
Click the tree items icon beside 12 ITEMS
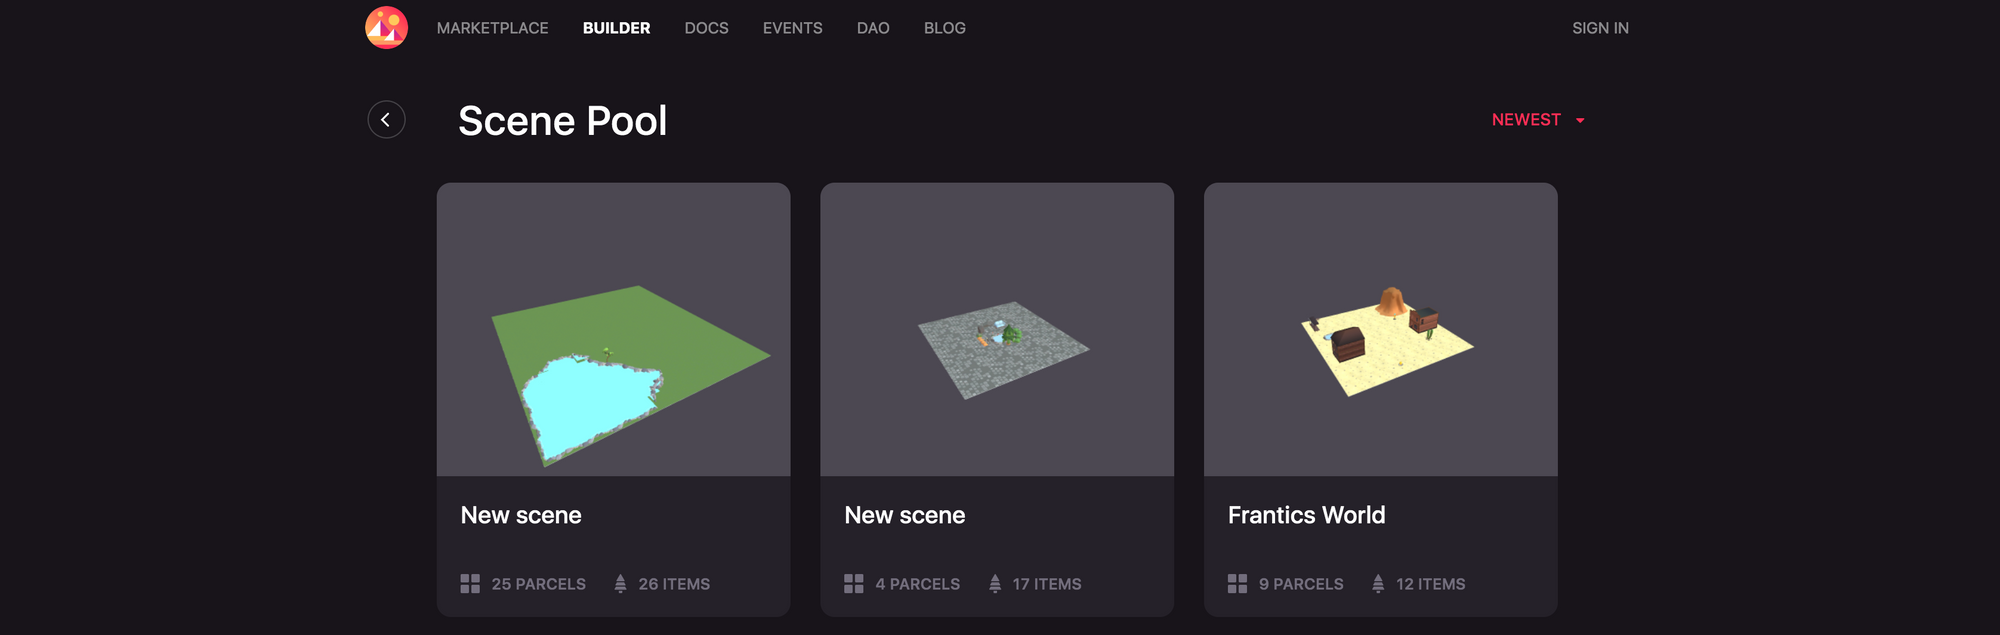(x=1378, y=584)
